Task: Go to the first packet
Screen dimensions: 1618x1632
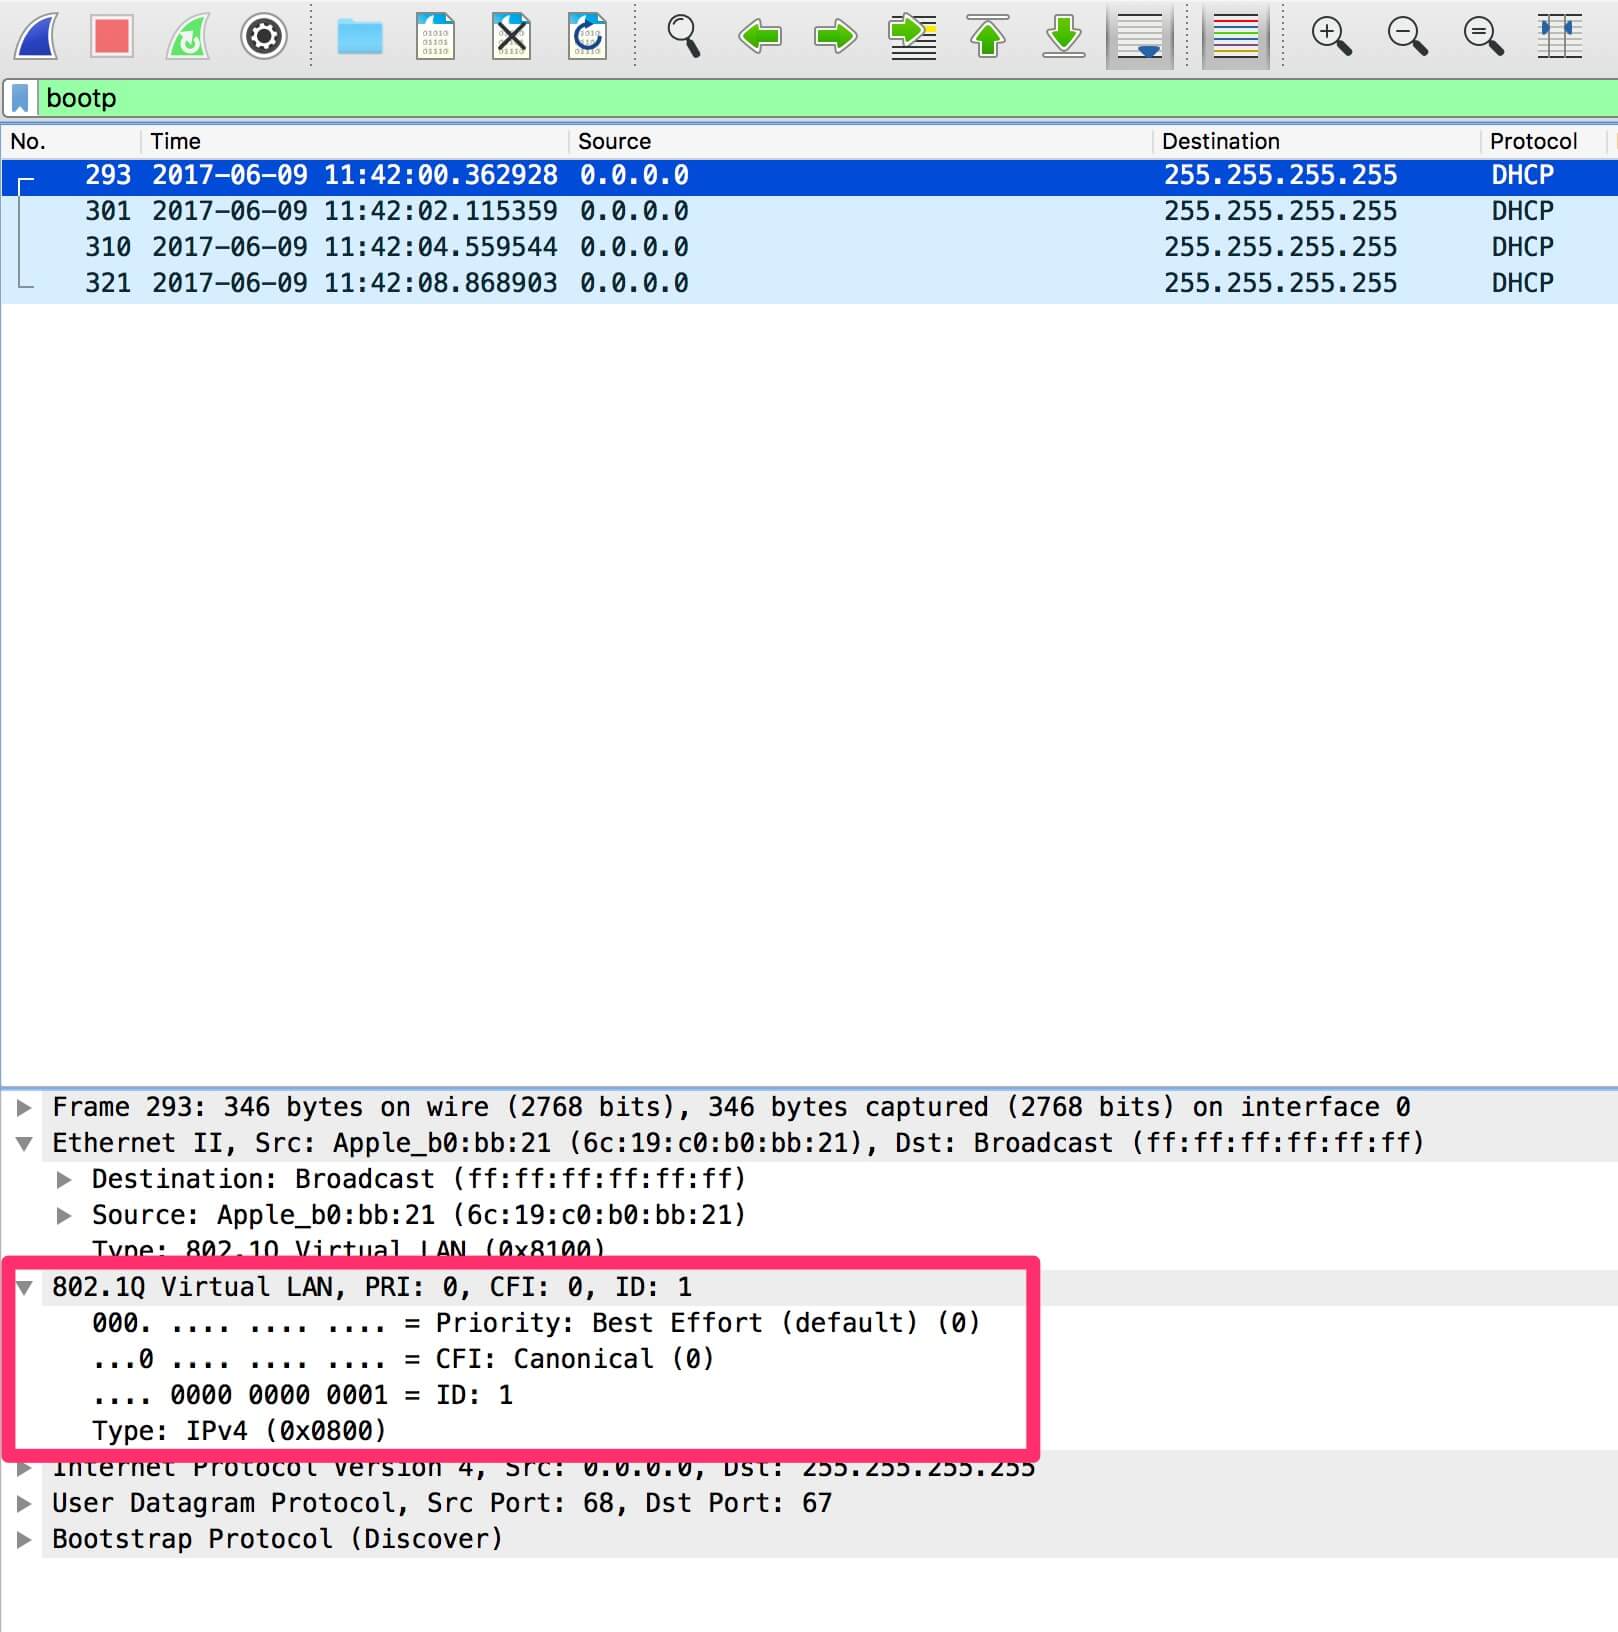Action: (x=987, y=36)
